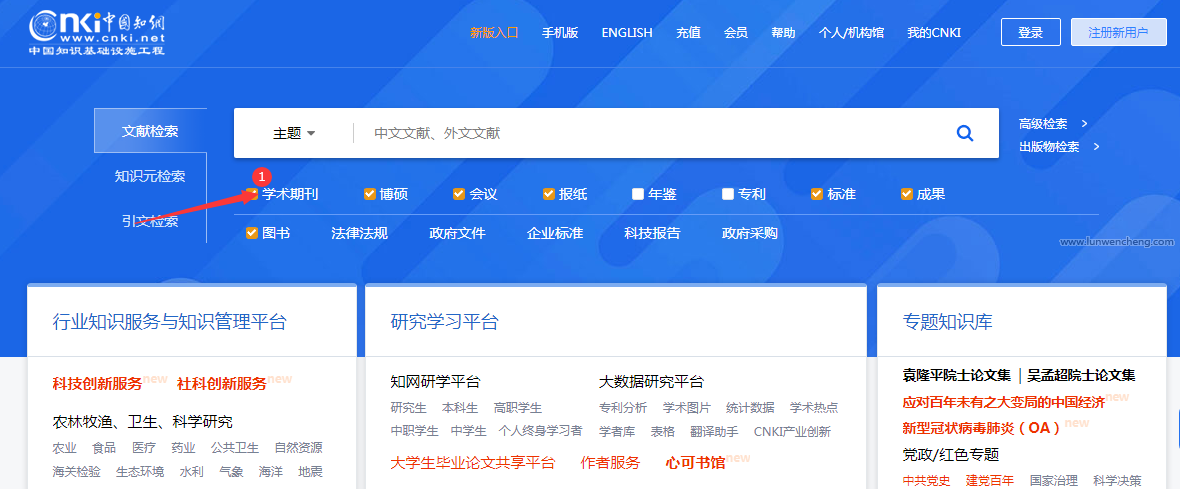1180x489 pixels.
Task: Click 科学决策 topic link
Action: coord(1118,480)
